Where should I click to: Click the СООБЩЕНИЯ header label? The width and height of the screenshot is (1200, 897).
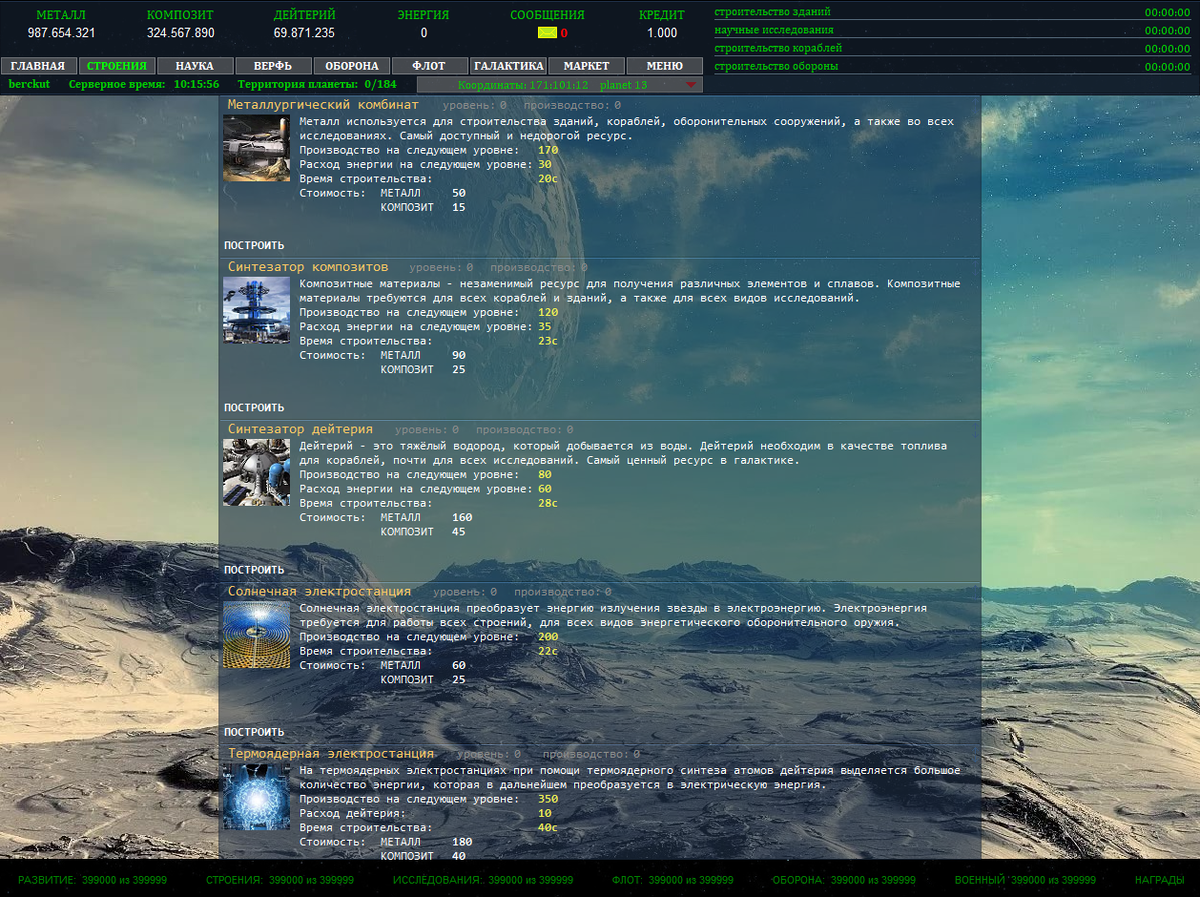[547, 16]
